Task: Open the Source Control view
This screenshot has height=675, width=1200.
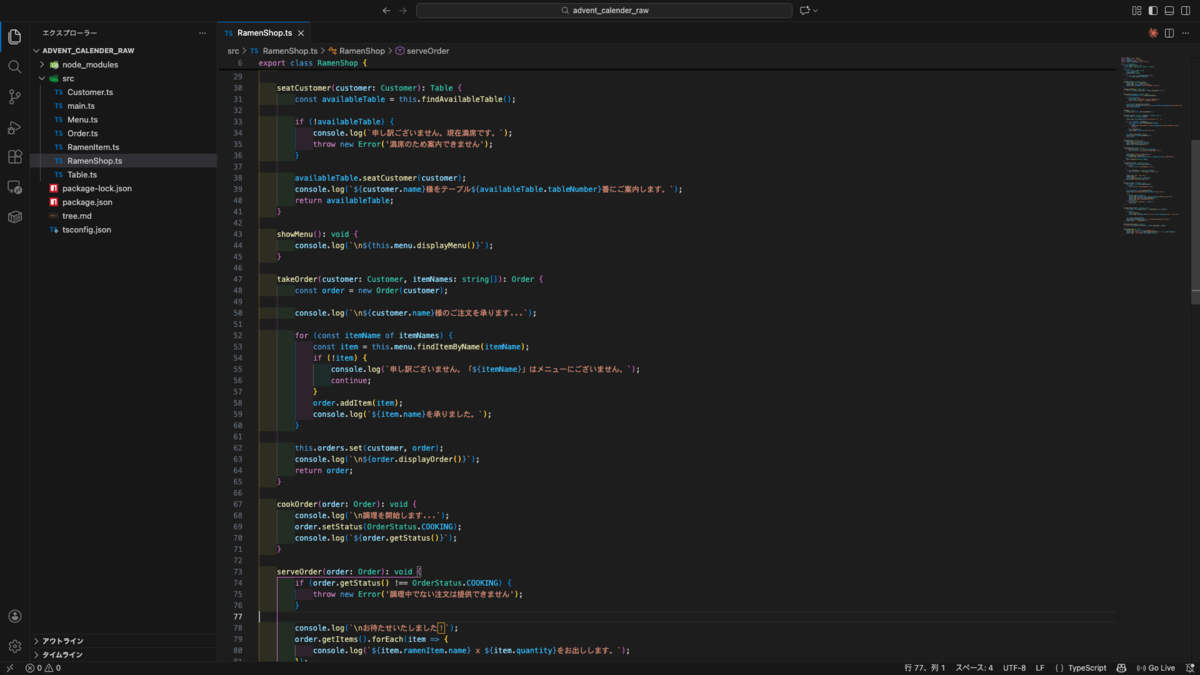Action: tap(14, 97)
